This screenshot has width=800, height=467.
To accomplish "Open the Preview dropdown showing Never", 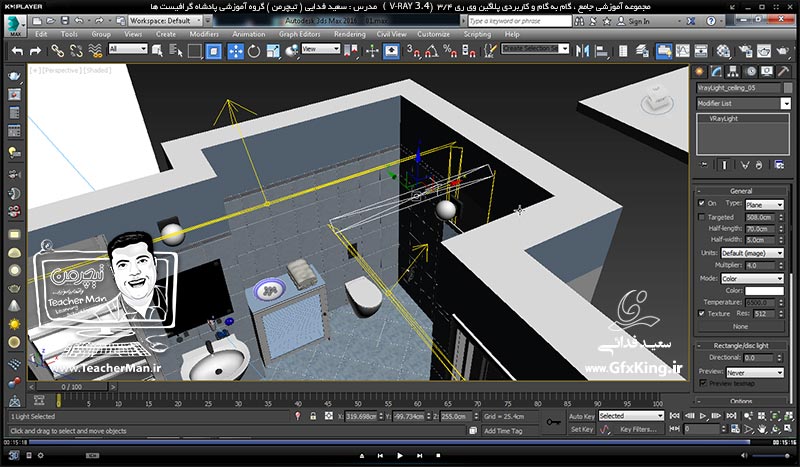I will [755, 373].
